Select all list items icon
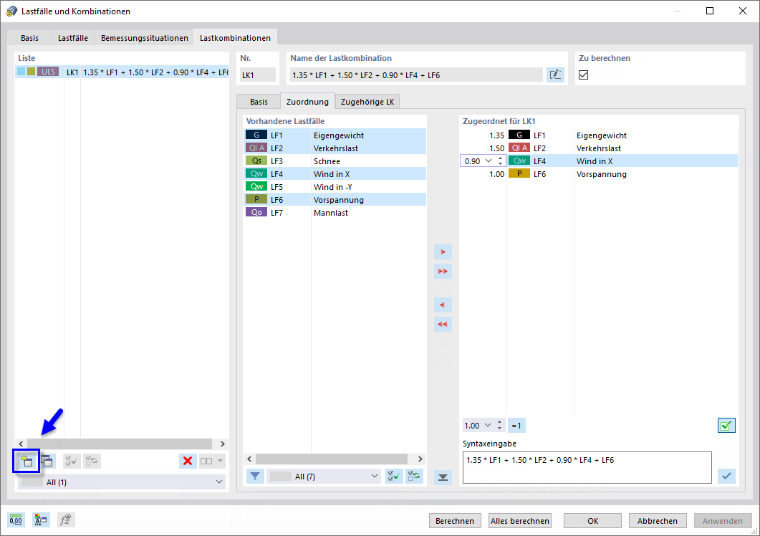760x536 pixels. pos(71,461)
